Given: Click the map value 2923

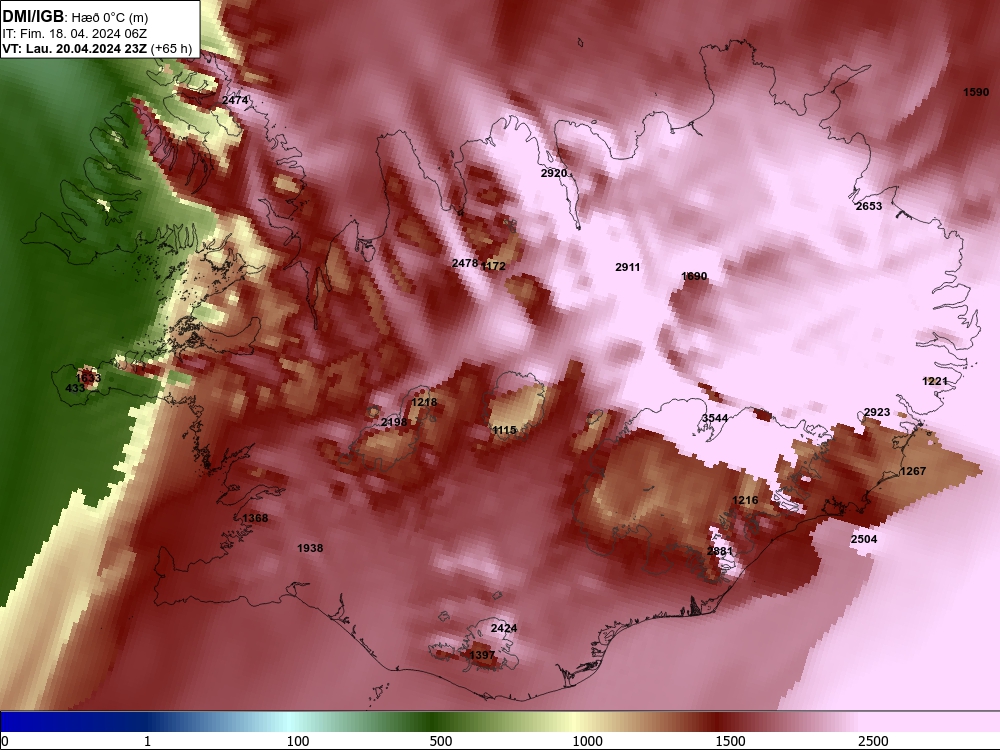Looking at the screenshot, I should point(877,412).
